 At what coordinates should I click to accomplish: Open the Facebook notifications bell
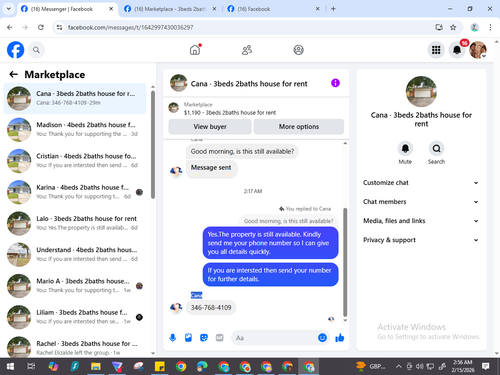[457, 50]
